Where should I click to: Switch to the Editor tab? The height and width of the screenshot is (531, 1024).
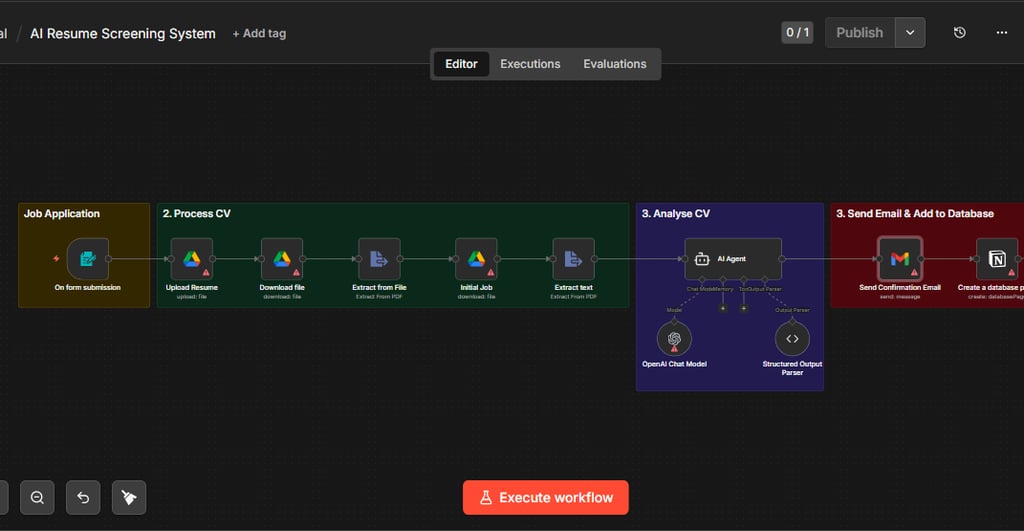click(461, 64)
